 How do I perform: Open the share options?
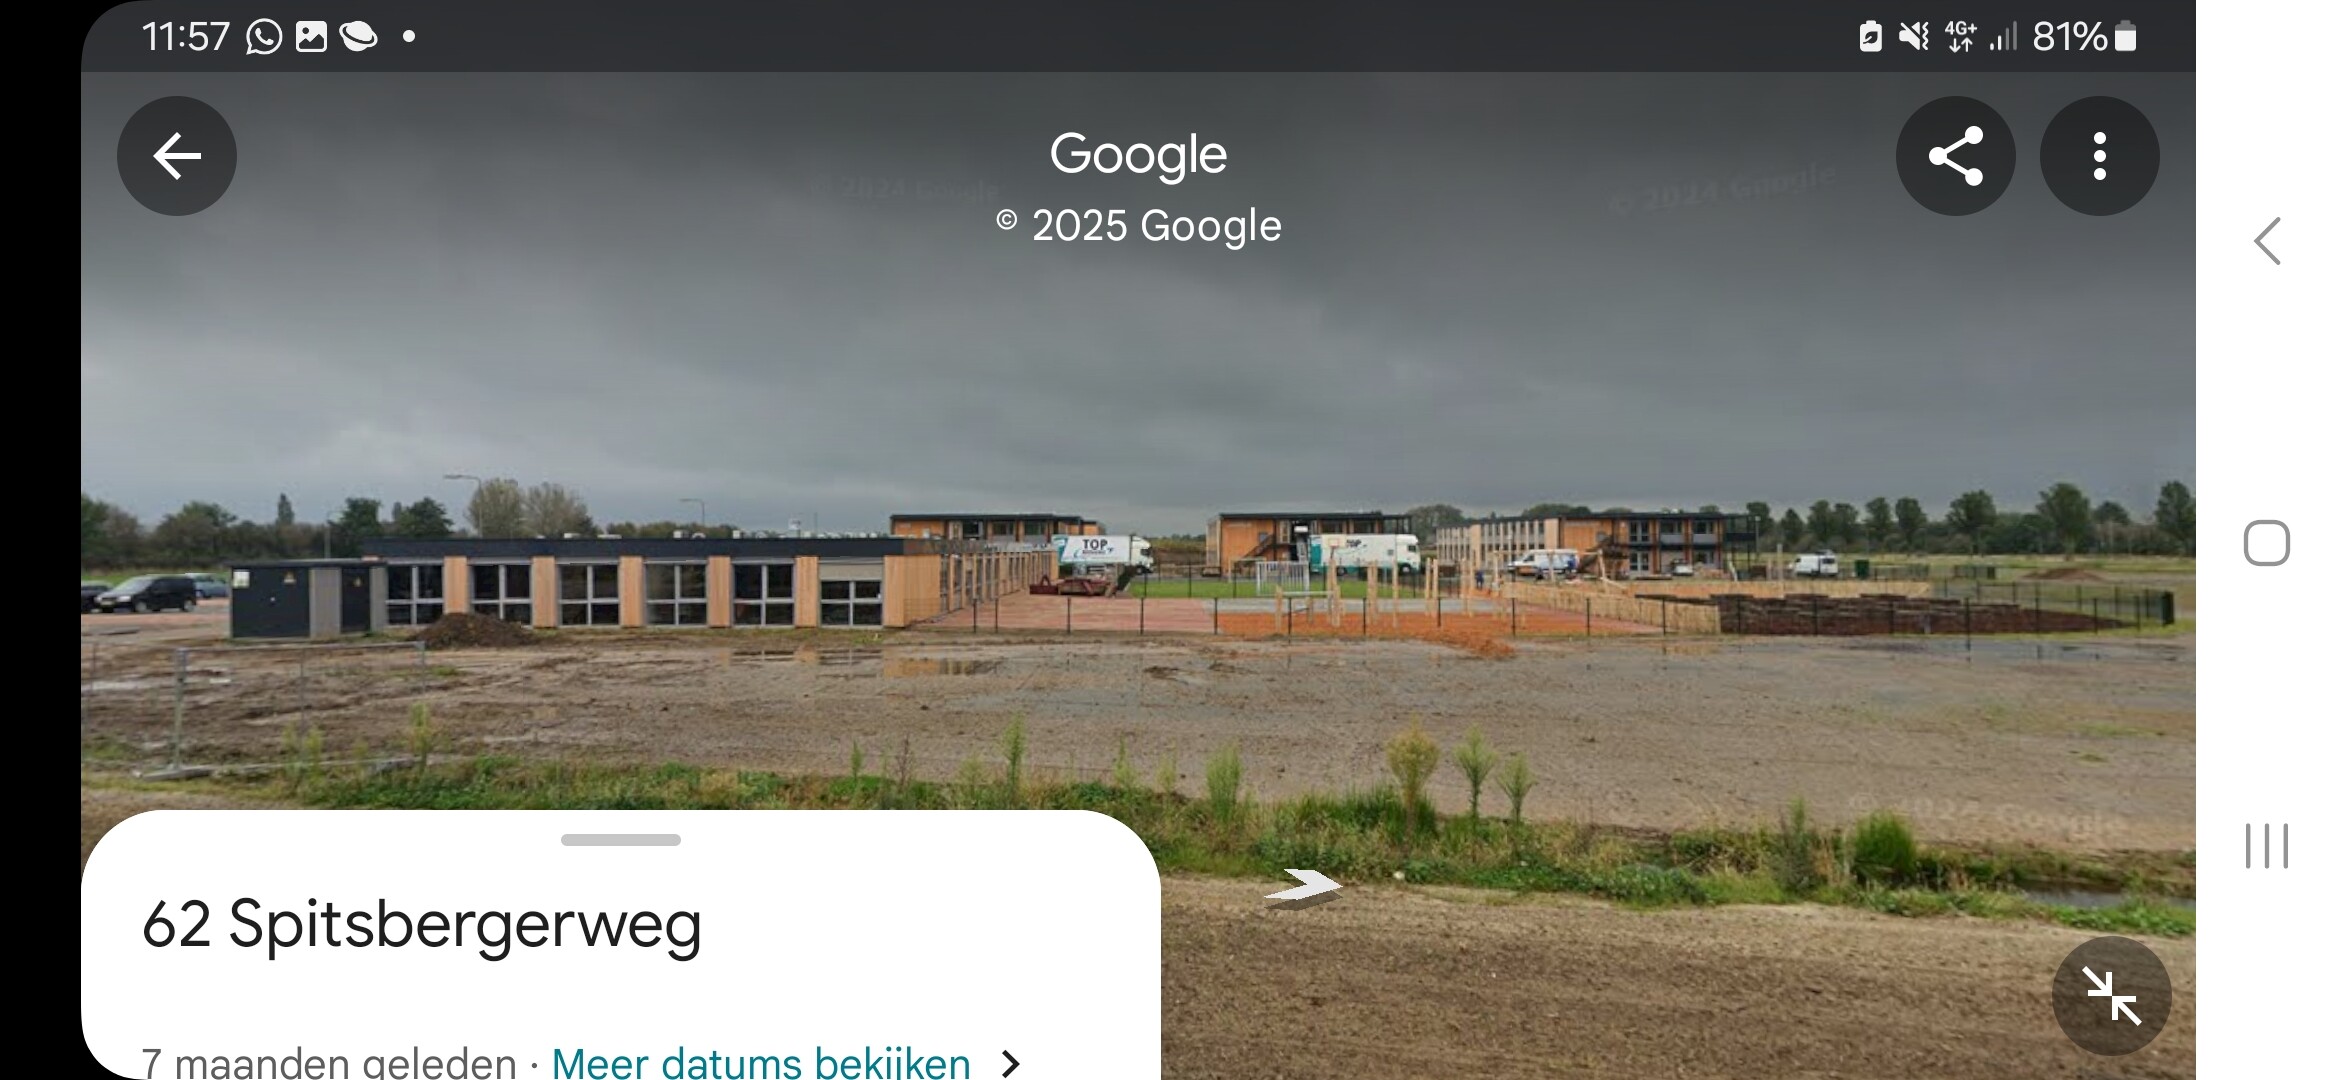pyautogui.click(x=1955, y=156)
